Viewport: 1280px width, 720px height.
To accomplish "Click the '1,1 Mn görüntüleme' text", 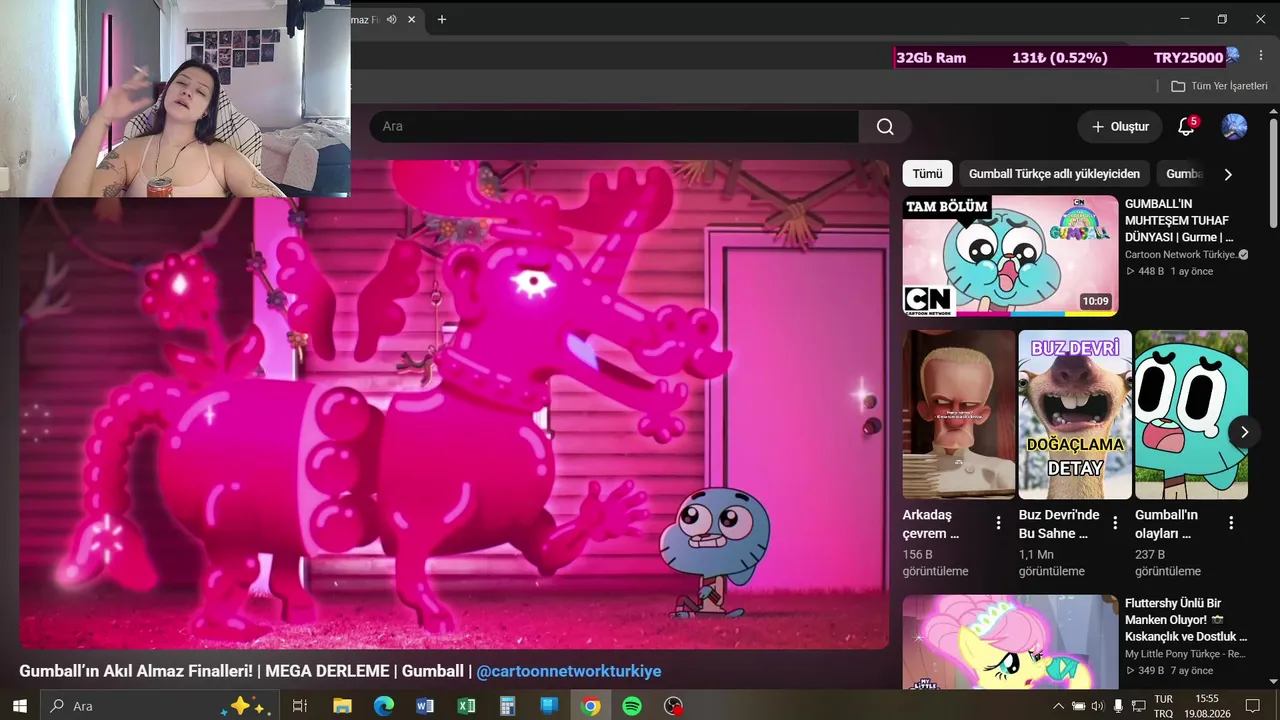I will [1052, 563].
